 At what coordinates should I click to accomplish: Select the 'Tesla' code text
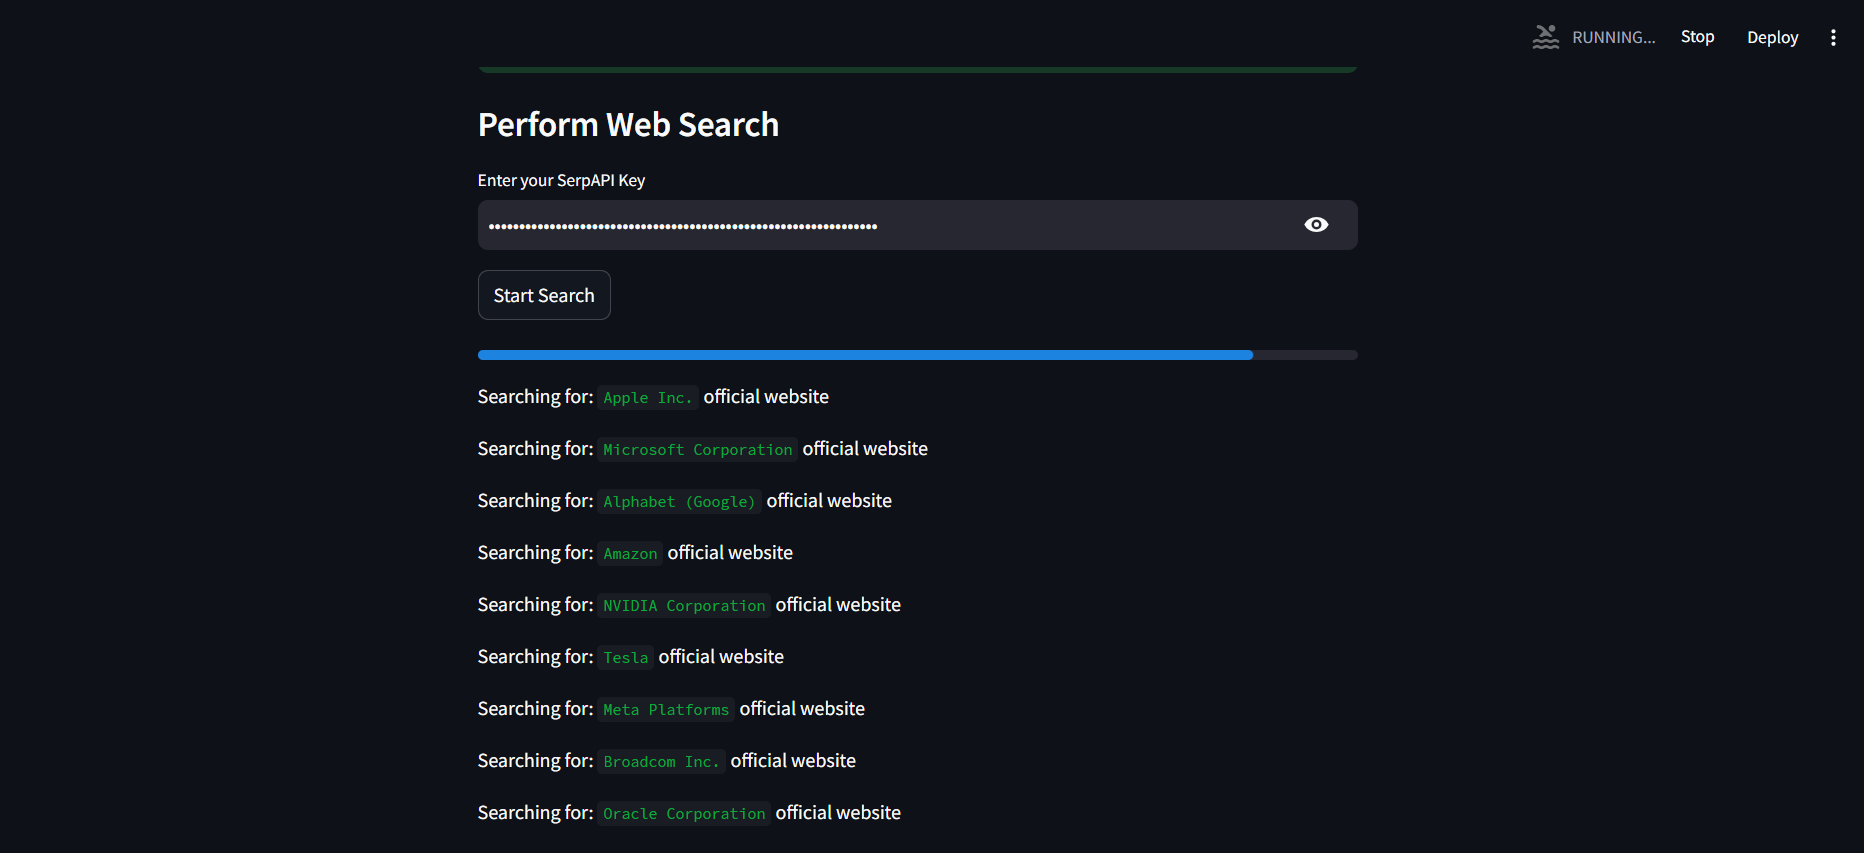pos(625,658)
